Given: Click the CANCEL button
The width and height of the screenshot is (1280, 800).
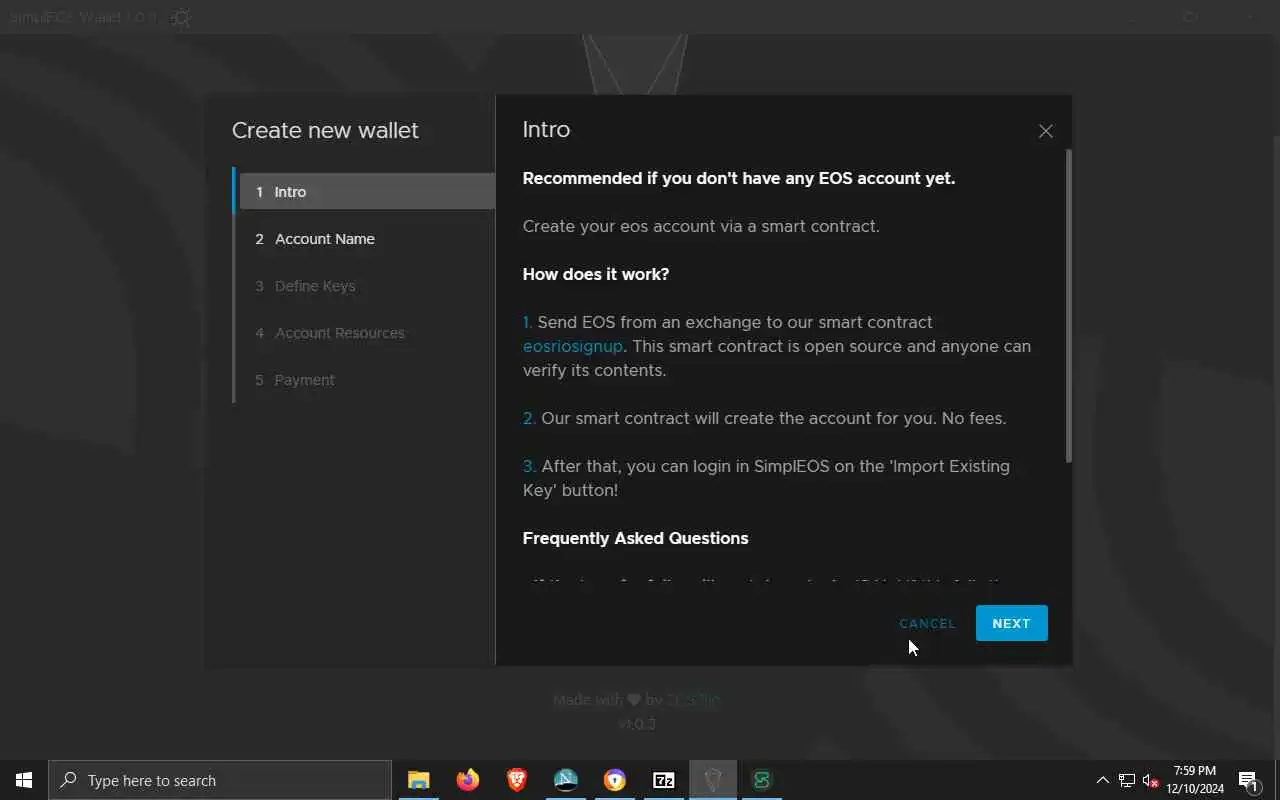Looking at the screenshot, I should point(927,623).
